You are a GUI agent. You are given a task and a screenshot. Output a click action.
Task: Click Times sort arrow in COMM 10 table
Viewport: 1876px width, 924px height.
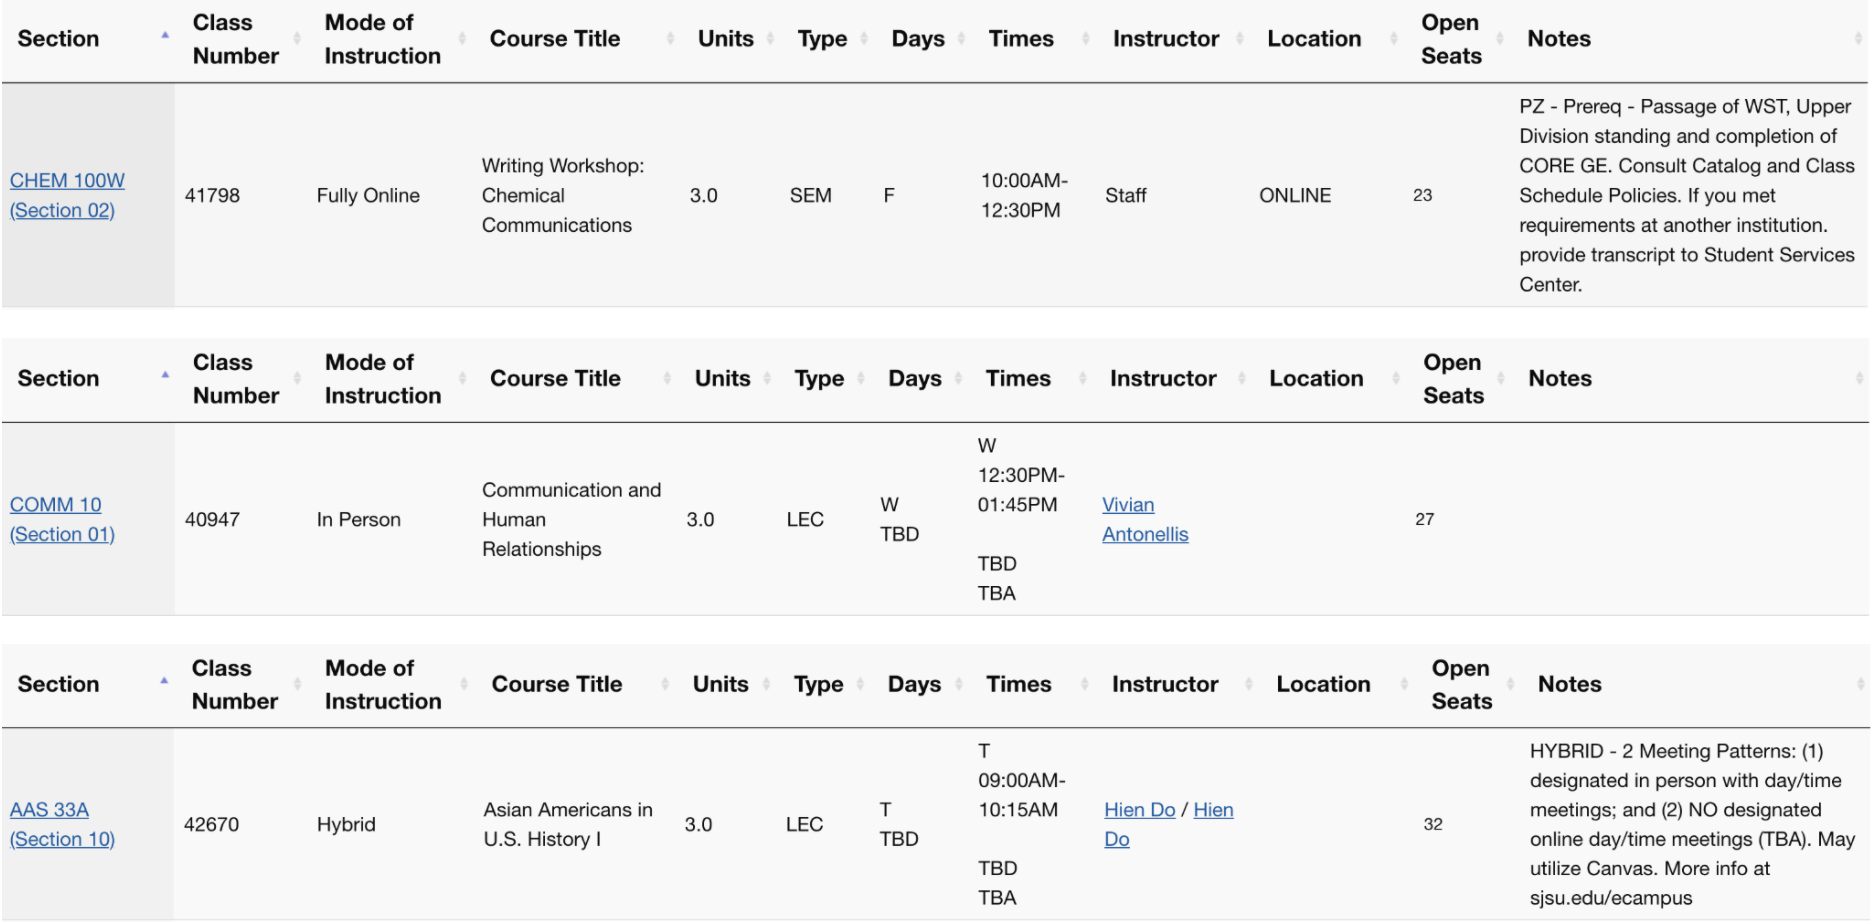(x=1083, y=379)
